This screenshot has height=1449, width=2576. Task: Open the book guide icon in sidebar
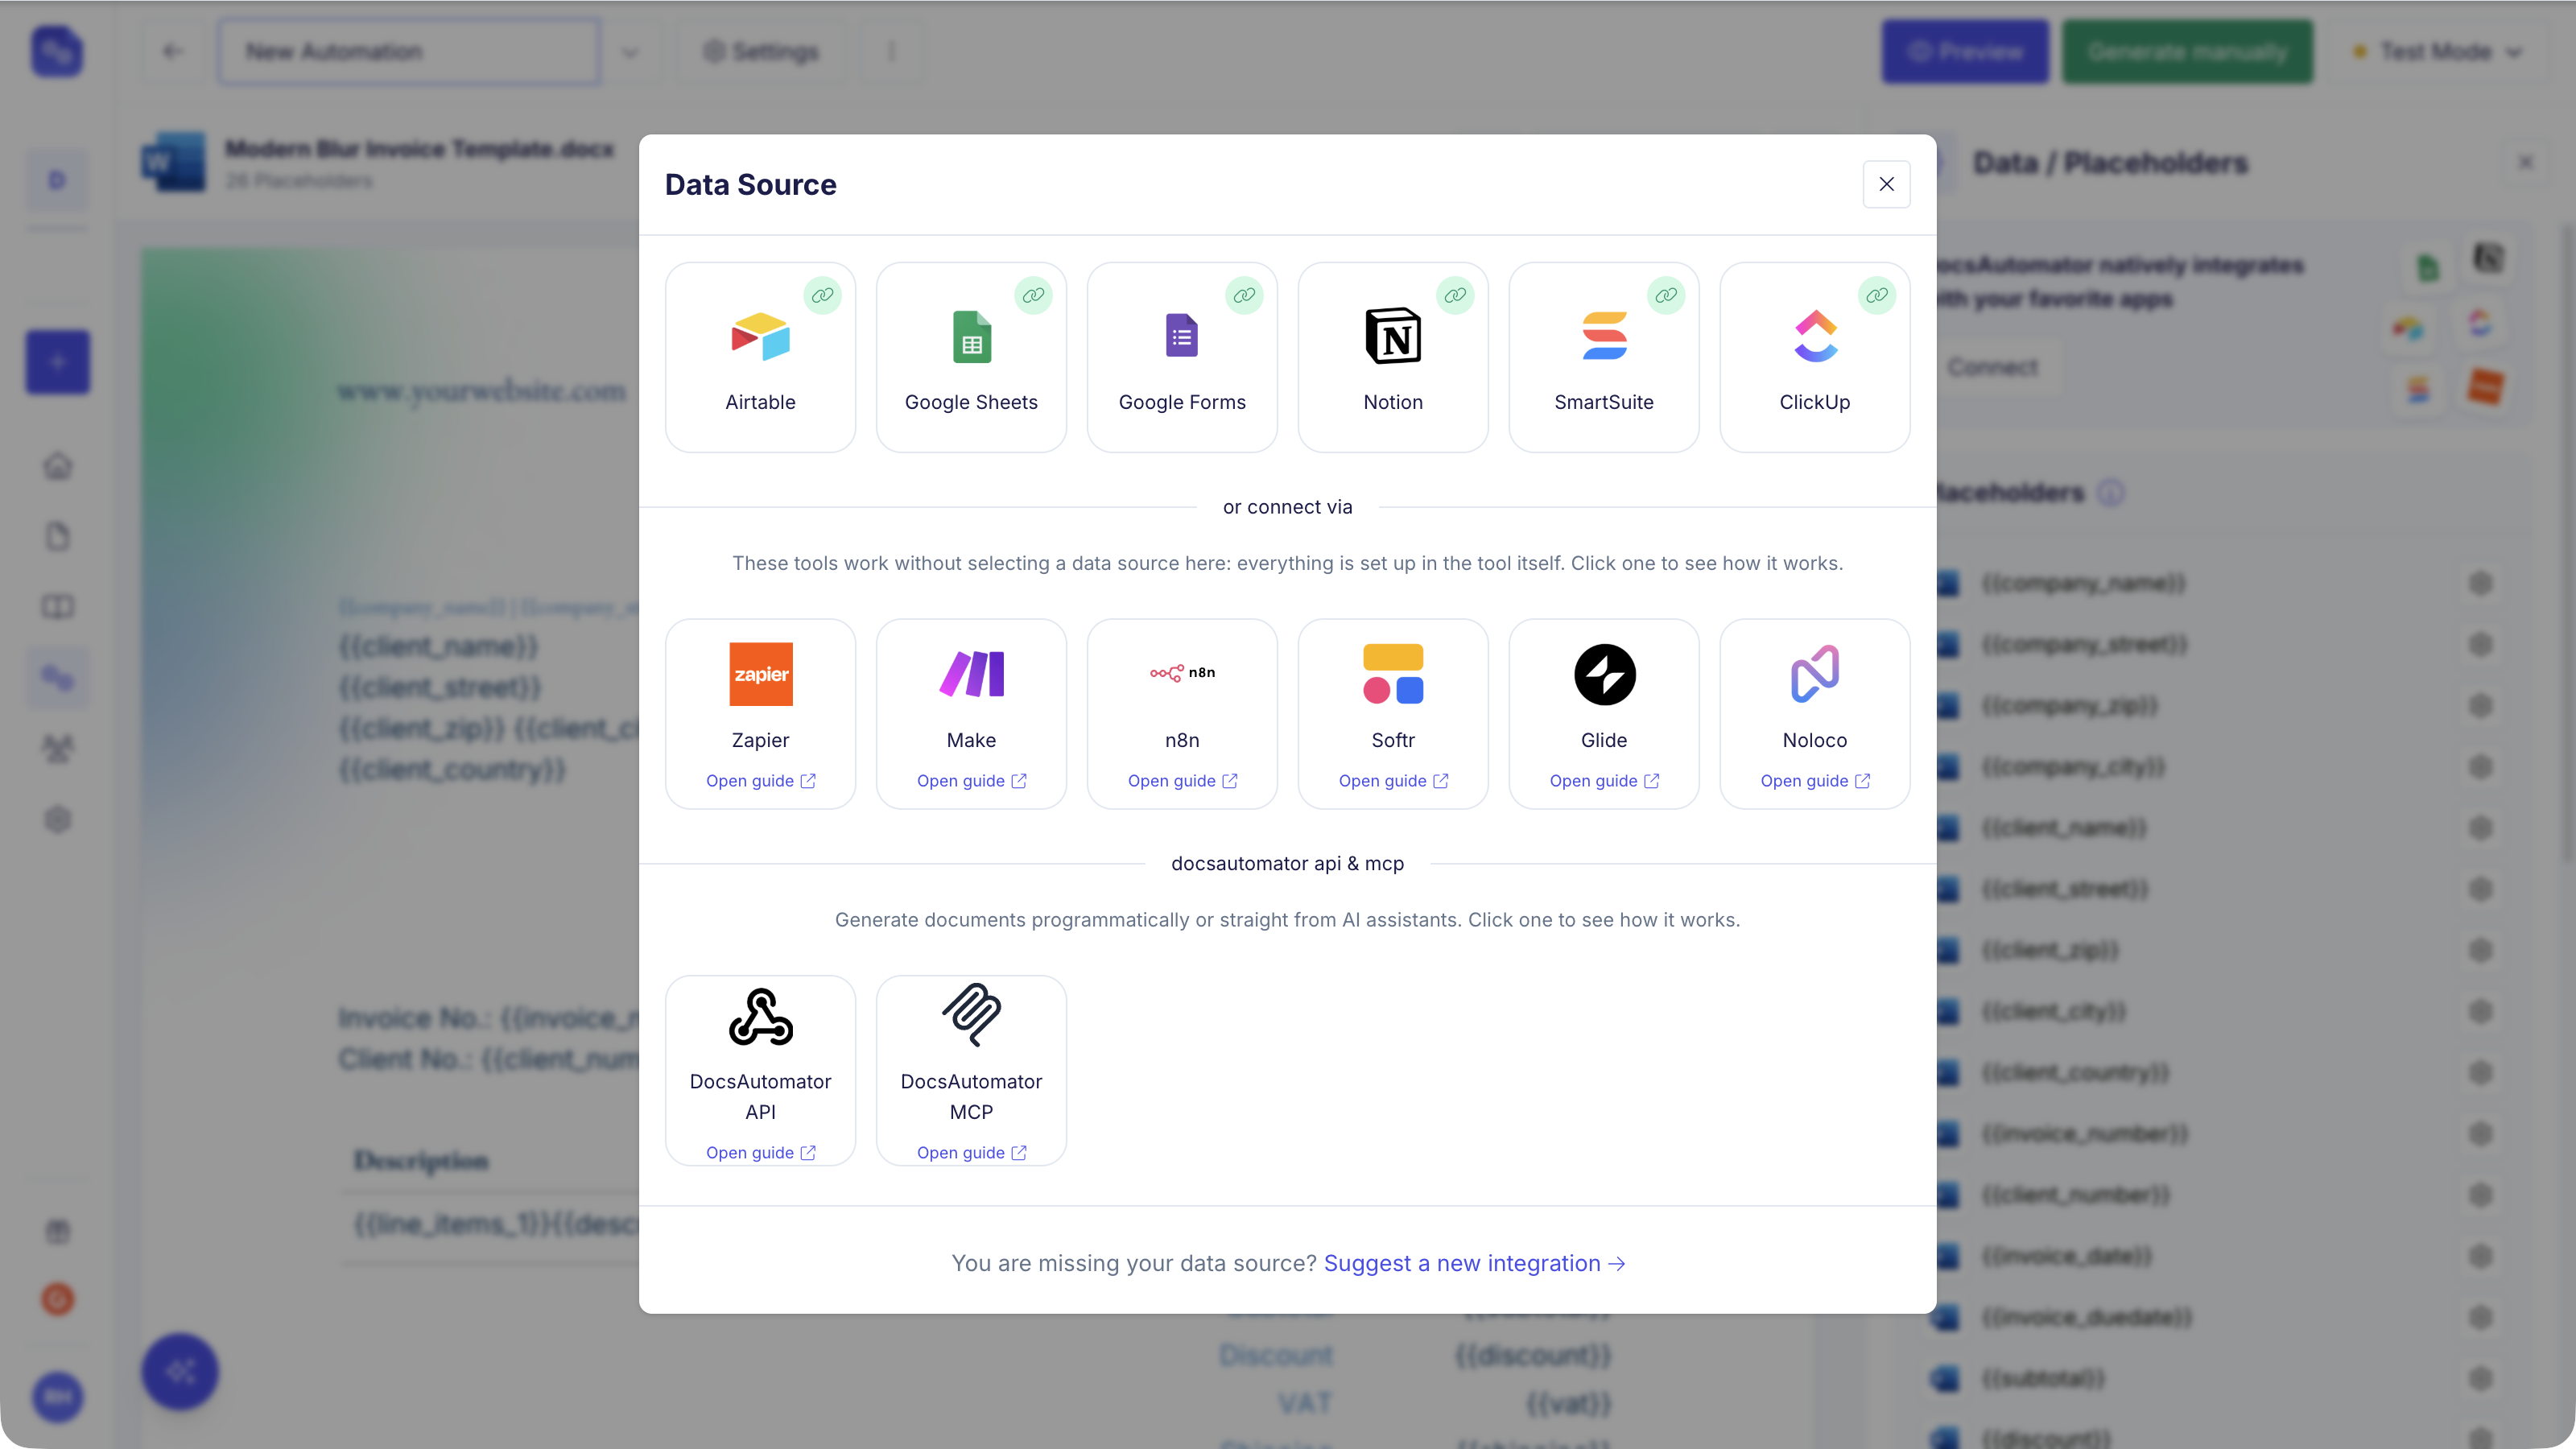(x=58, y=607)
